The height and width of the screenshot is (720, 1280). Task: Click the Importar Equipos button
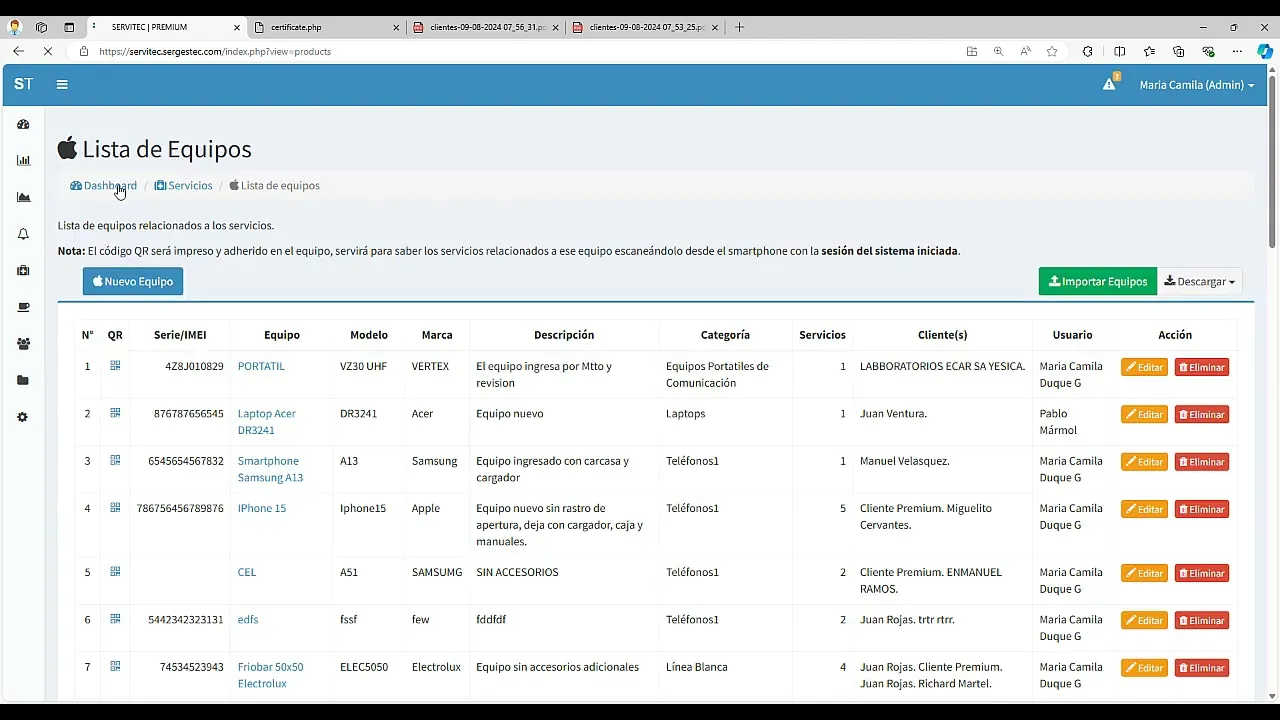coord(1098,281)
